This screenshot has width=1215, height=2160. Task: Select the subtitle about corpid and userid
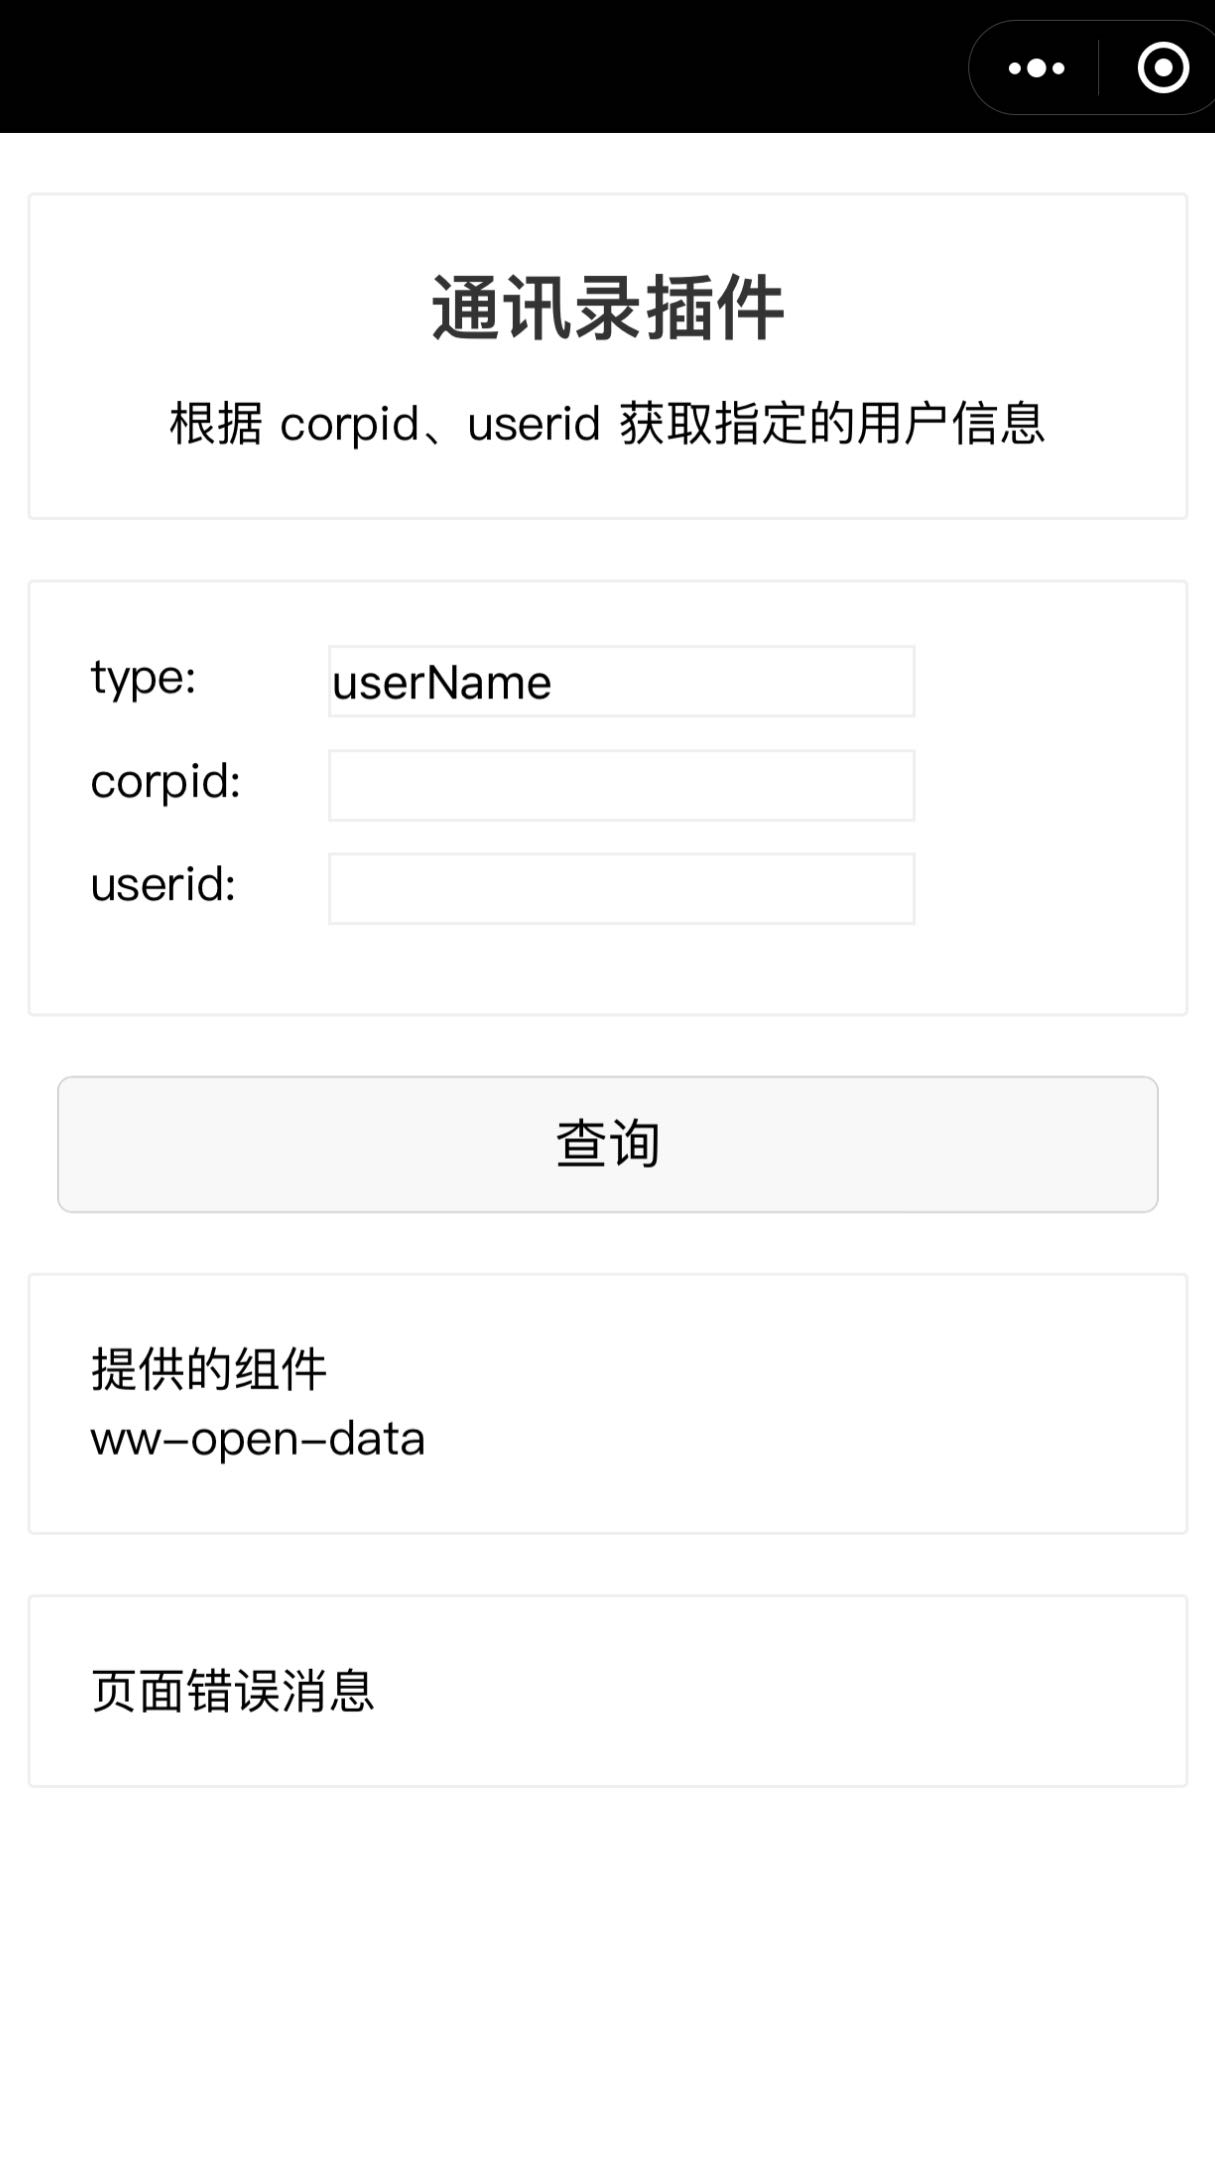click(x=607, y=423)
